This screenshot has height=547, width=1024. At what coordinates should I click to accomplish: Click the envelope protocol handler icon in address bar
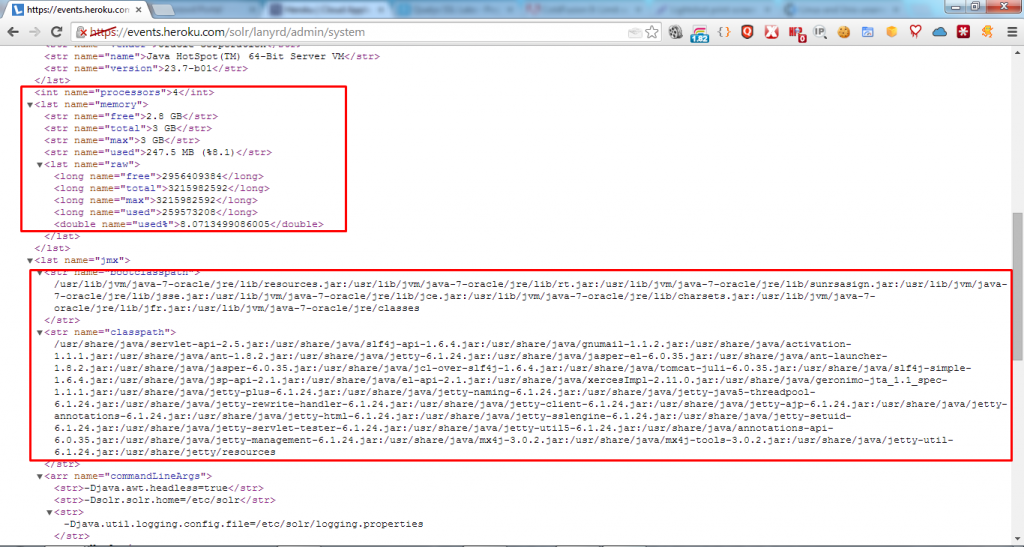634,33
